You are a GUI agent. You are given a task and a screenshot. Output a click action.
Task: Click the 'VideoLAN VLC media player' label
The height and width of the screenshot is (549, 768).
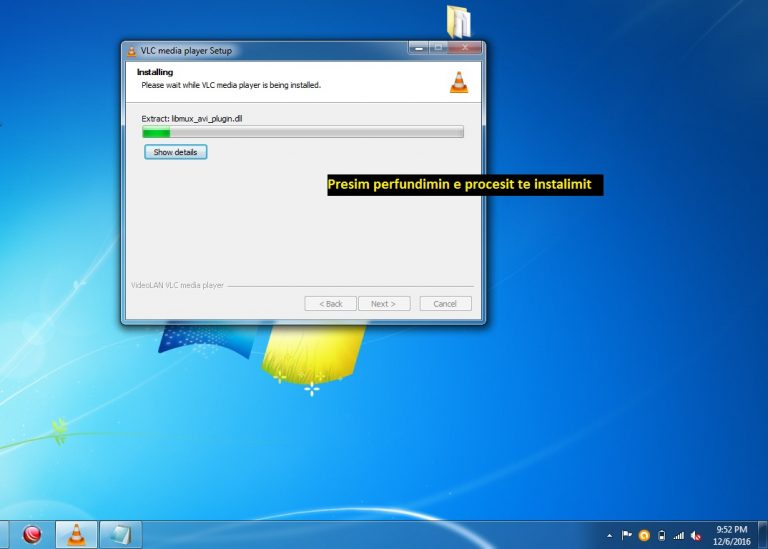tap(177, 285)
